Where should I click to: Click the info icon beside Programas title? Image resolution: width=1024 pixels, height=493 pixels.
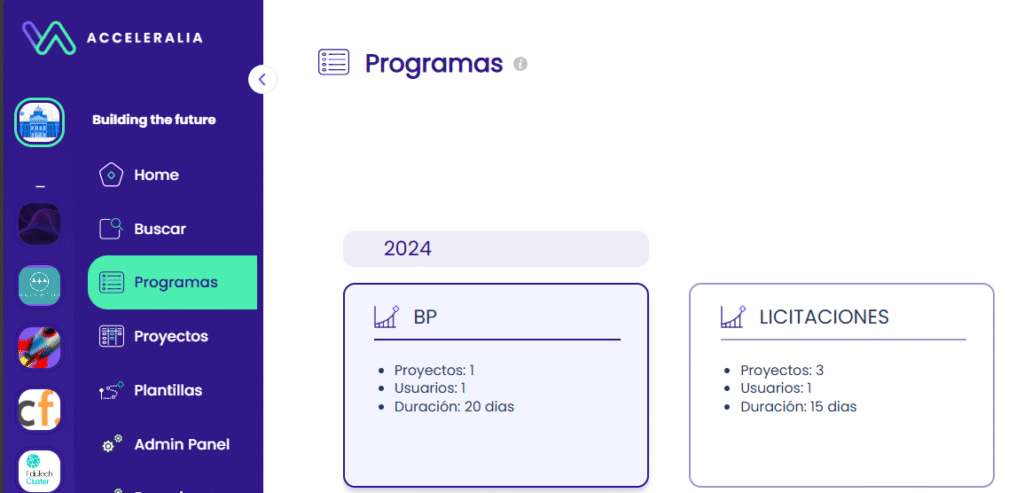520,64
